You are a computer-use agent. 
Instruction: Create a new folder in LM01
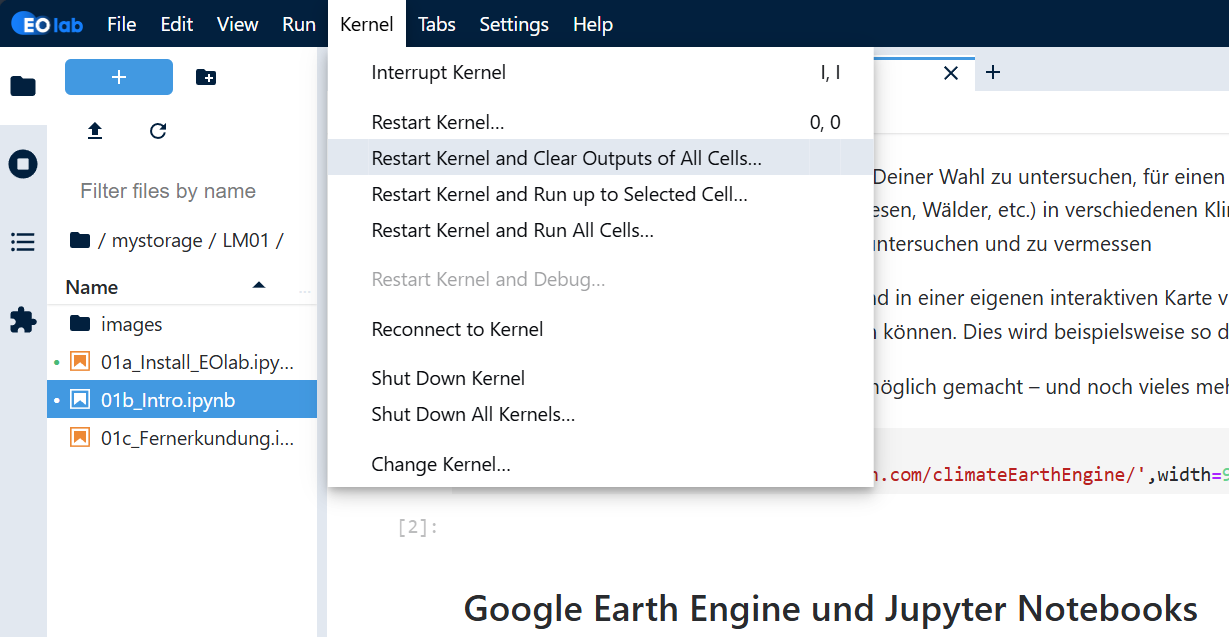point(206,76)
